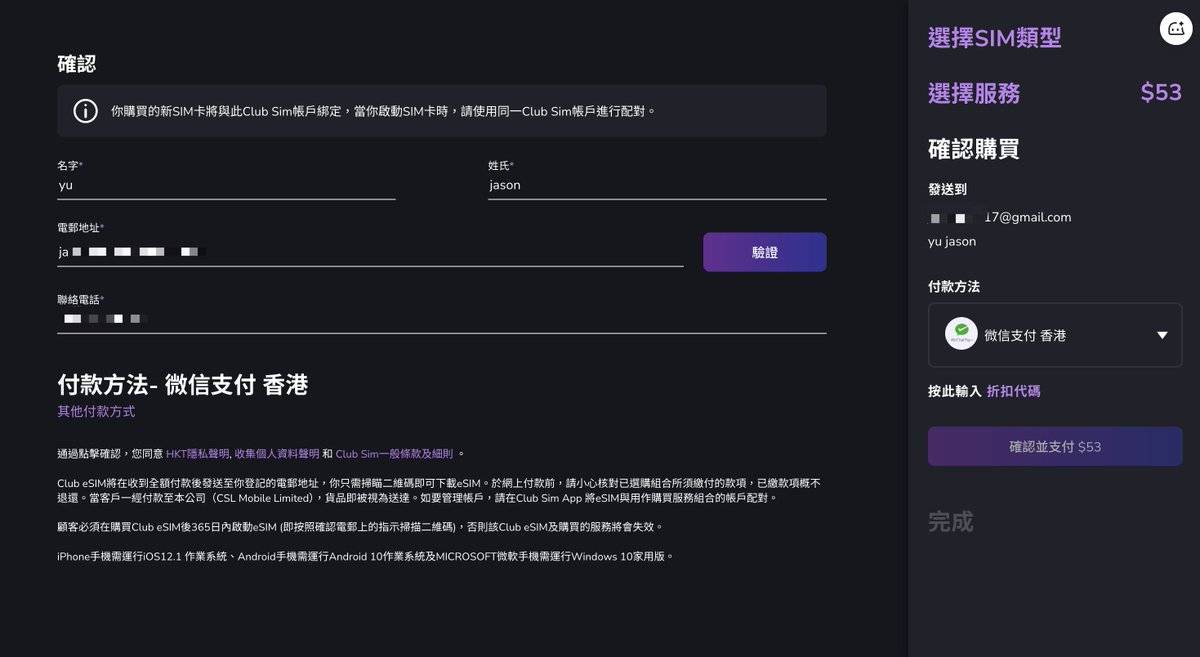Click the 姓氏 field containing 'jason'
This screenshot has height=657, width=1200.
click(656, 186)
